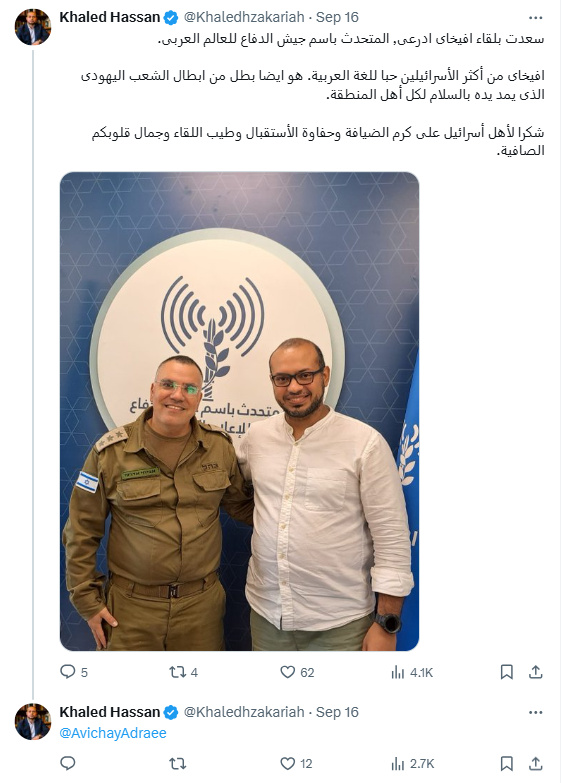Open the @AvichayAdraee mention link
563x783 pixels.
click(113, 733)
